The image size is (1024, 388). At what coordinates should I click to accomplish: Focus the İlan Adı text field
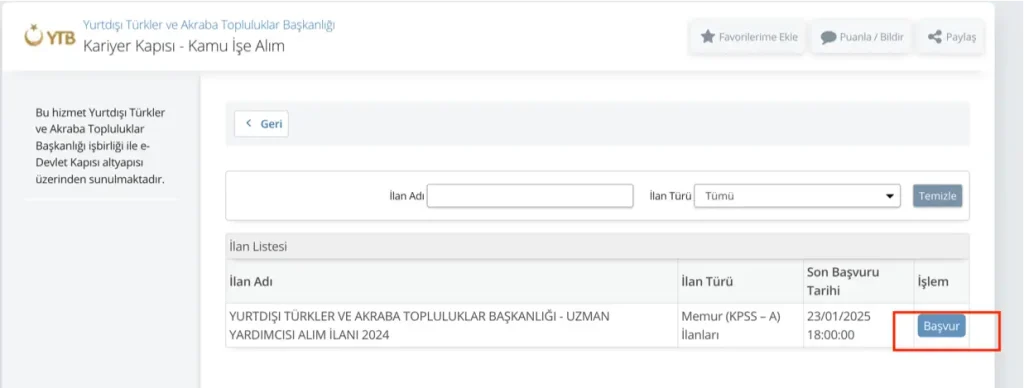click(x=530, y=196)
